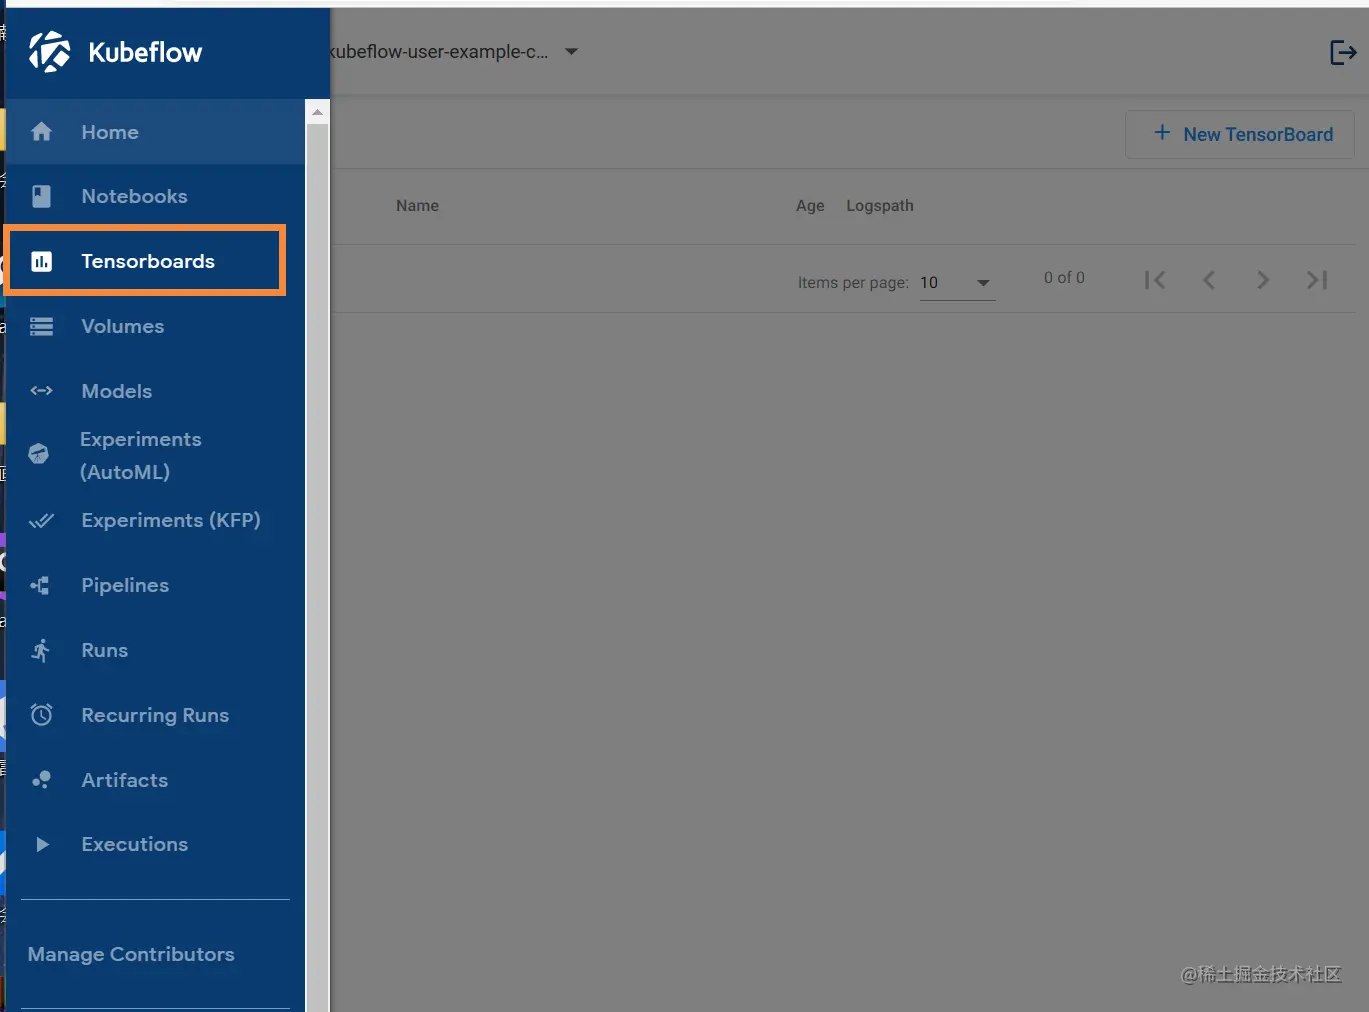Click the Notebooks book icon
The width and height of the screenshot is (1369, 1012).
[x=41, y=196]
